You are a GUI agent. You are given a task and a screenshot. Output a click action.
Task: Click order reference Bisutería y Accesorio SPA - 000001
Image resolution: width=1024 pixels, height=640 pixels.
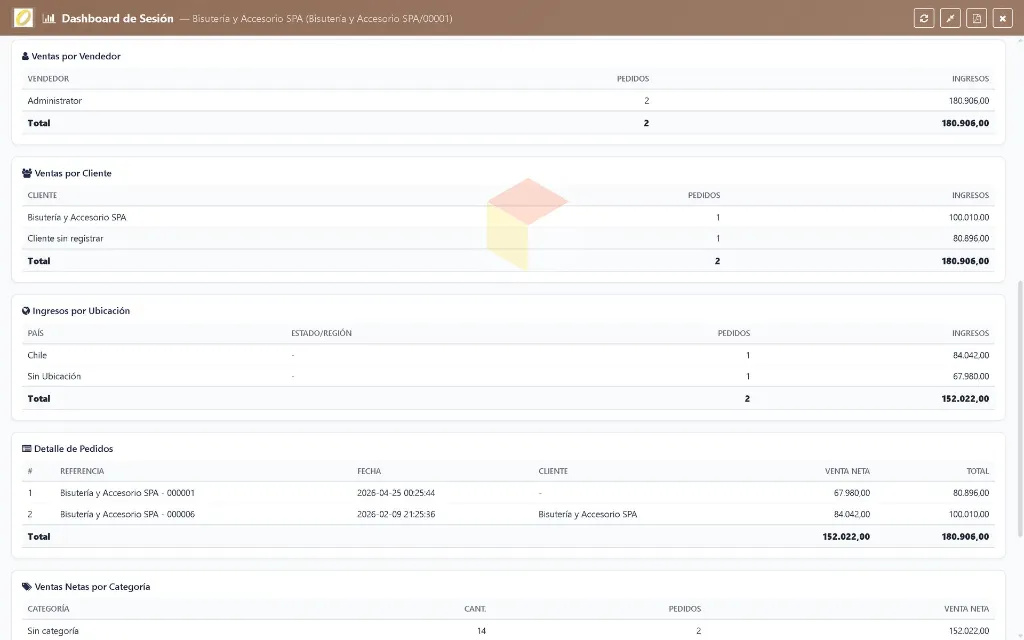click(x=127, y=493)
